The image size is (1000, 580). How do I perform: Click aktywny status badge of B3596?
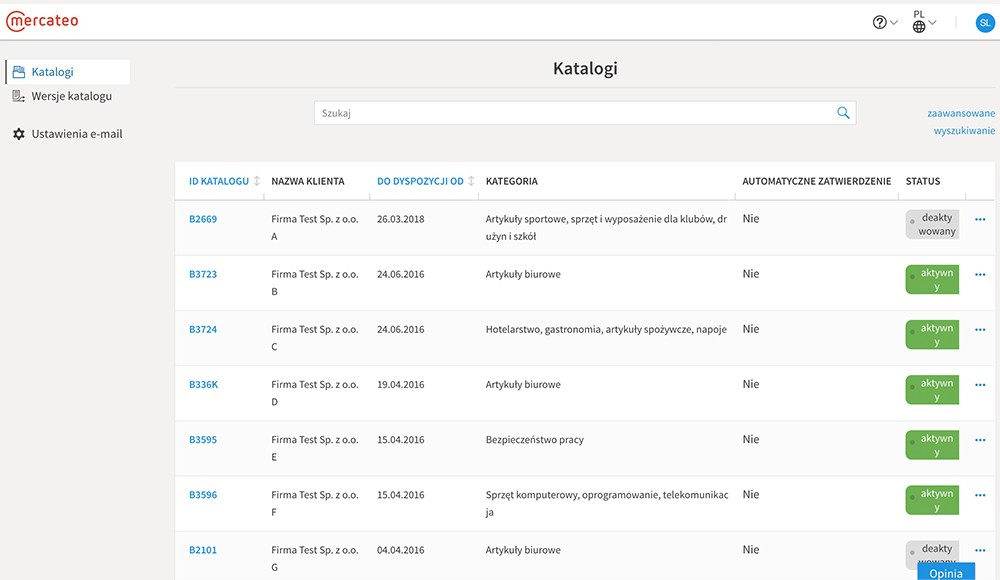[932, 500]
